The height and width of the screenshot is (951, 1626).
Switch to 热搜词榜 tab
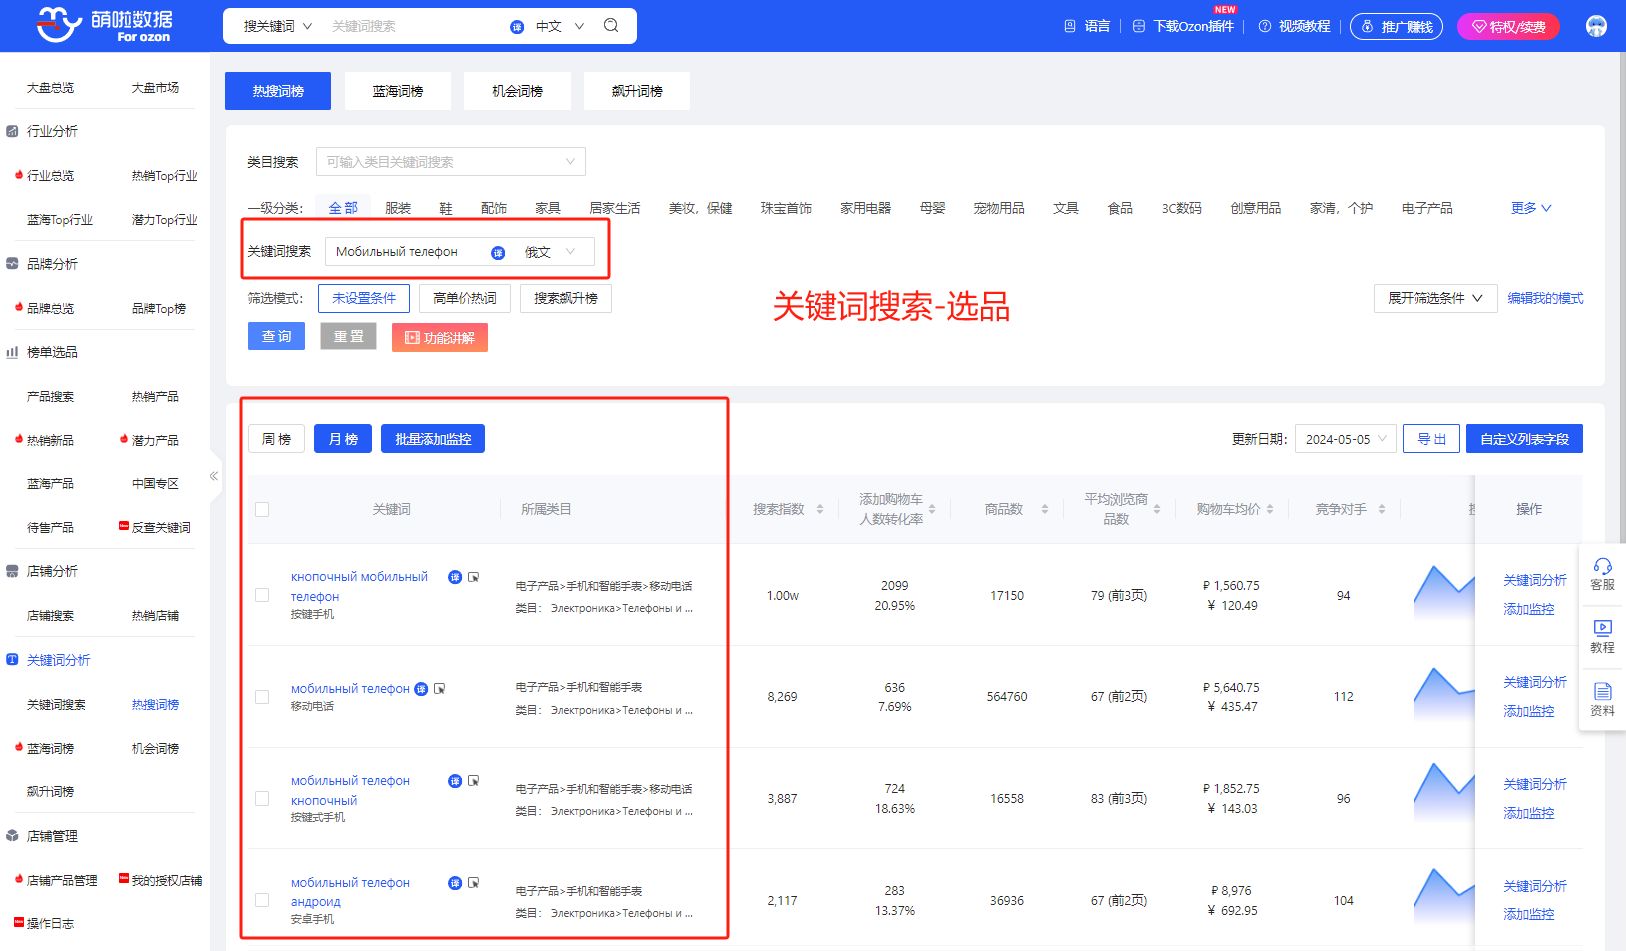(278, 91)
